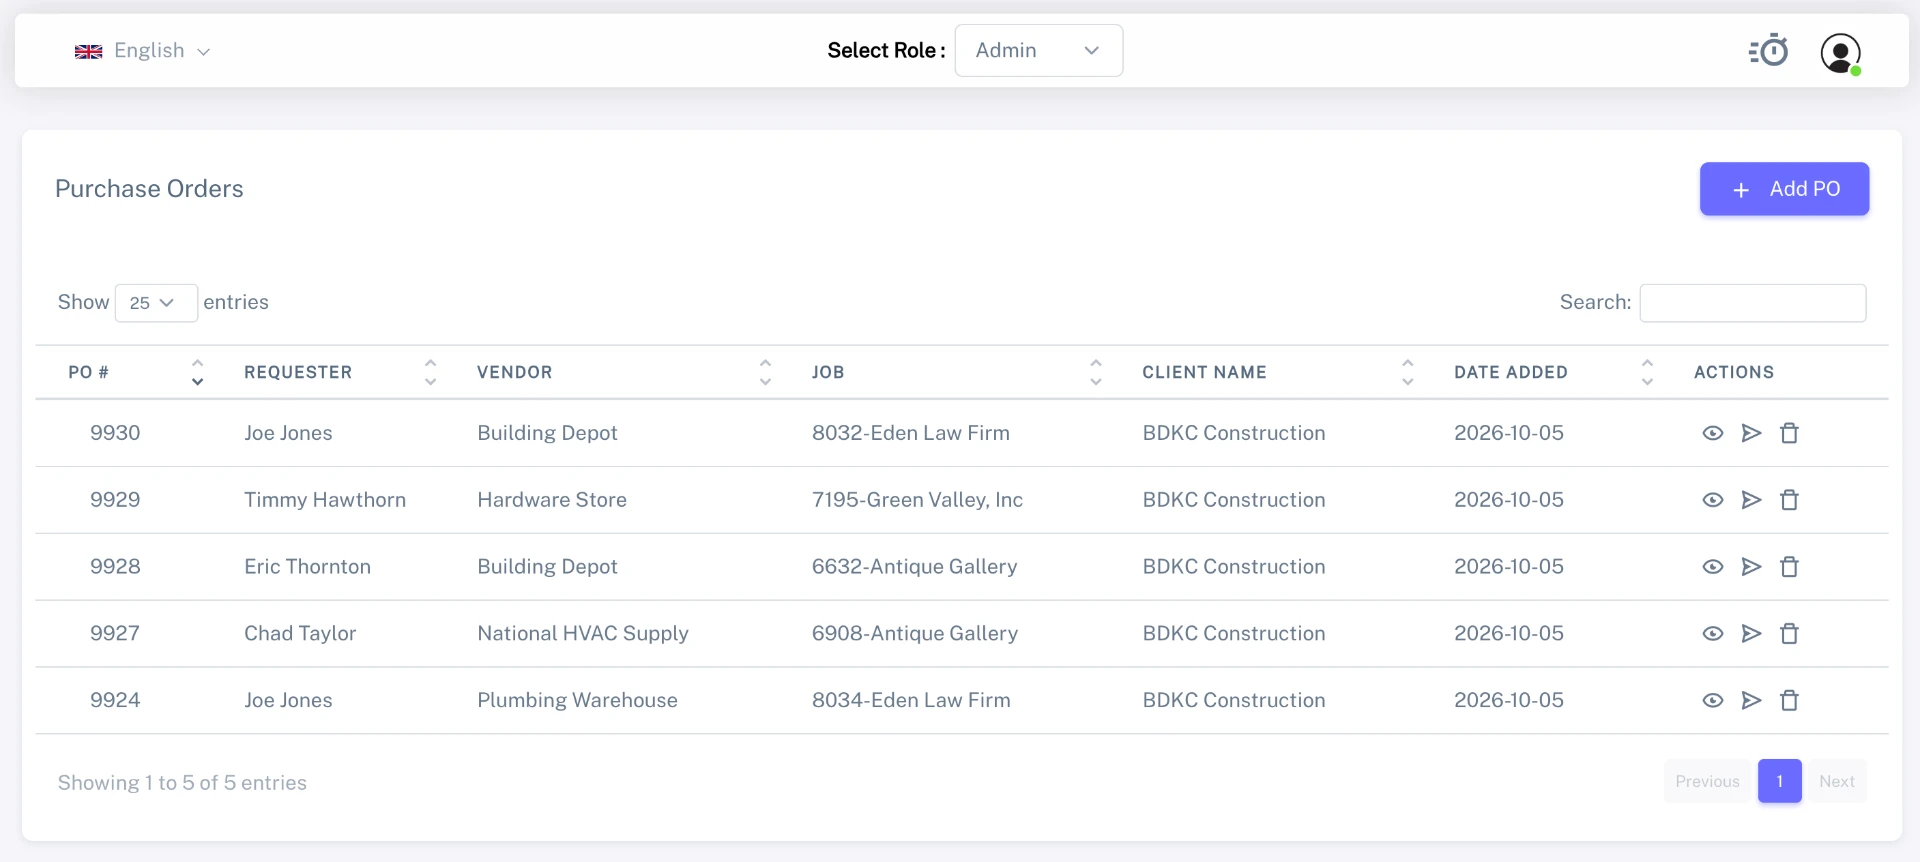Delete purchase order 9929 via trash icon
The width and height of the screenshot is (1920, 862).
pyautogui.click(x=1789, y=500)
